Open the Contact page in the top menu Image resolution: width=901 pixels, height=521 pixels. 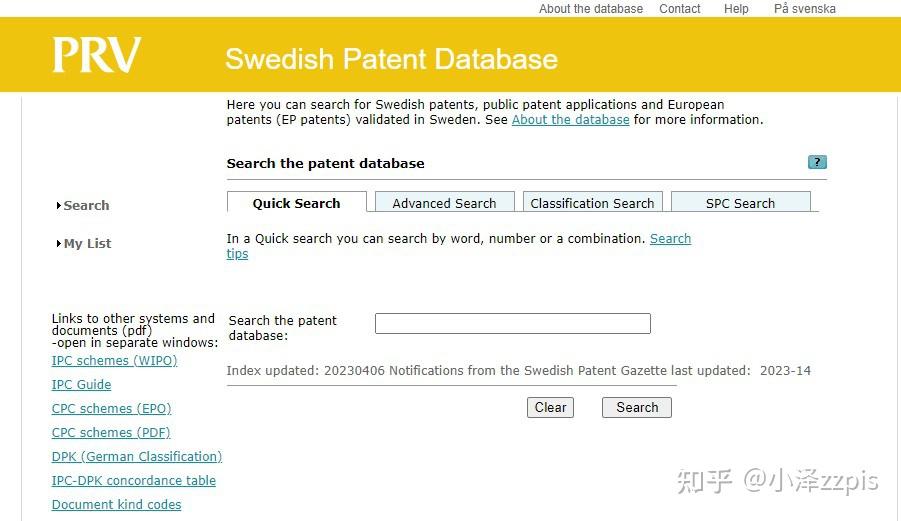point(680,9)
